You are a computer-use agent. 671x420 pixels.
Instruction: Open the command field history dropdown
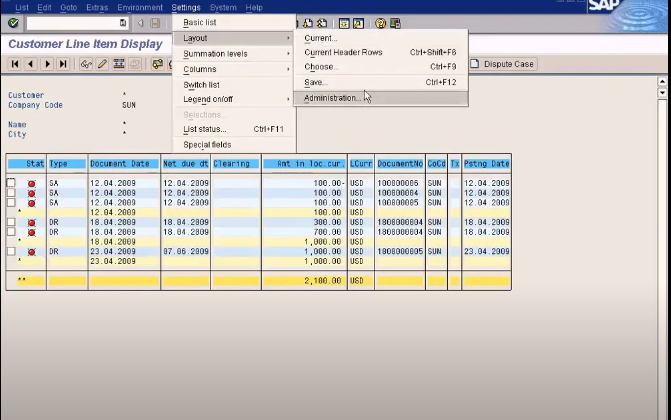(x=123, y=23)
